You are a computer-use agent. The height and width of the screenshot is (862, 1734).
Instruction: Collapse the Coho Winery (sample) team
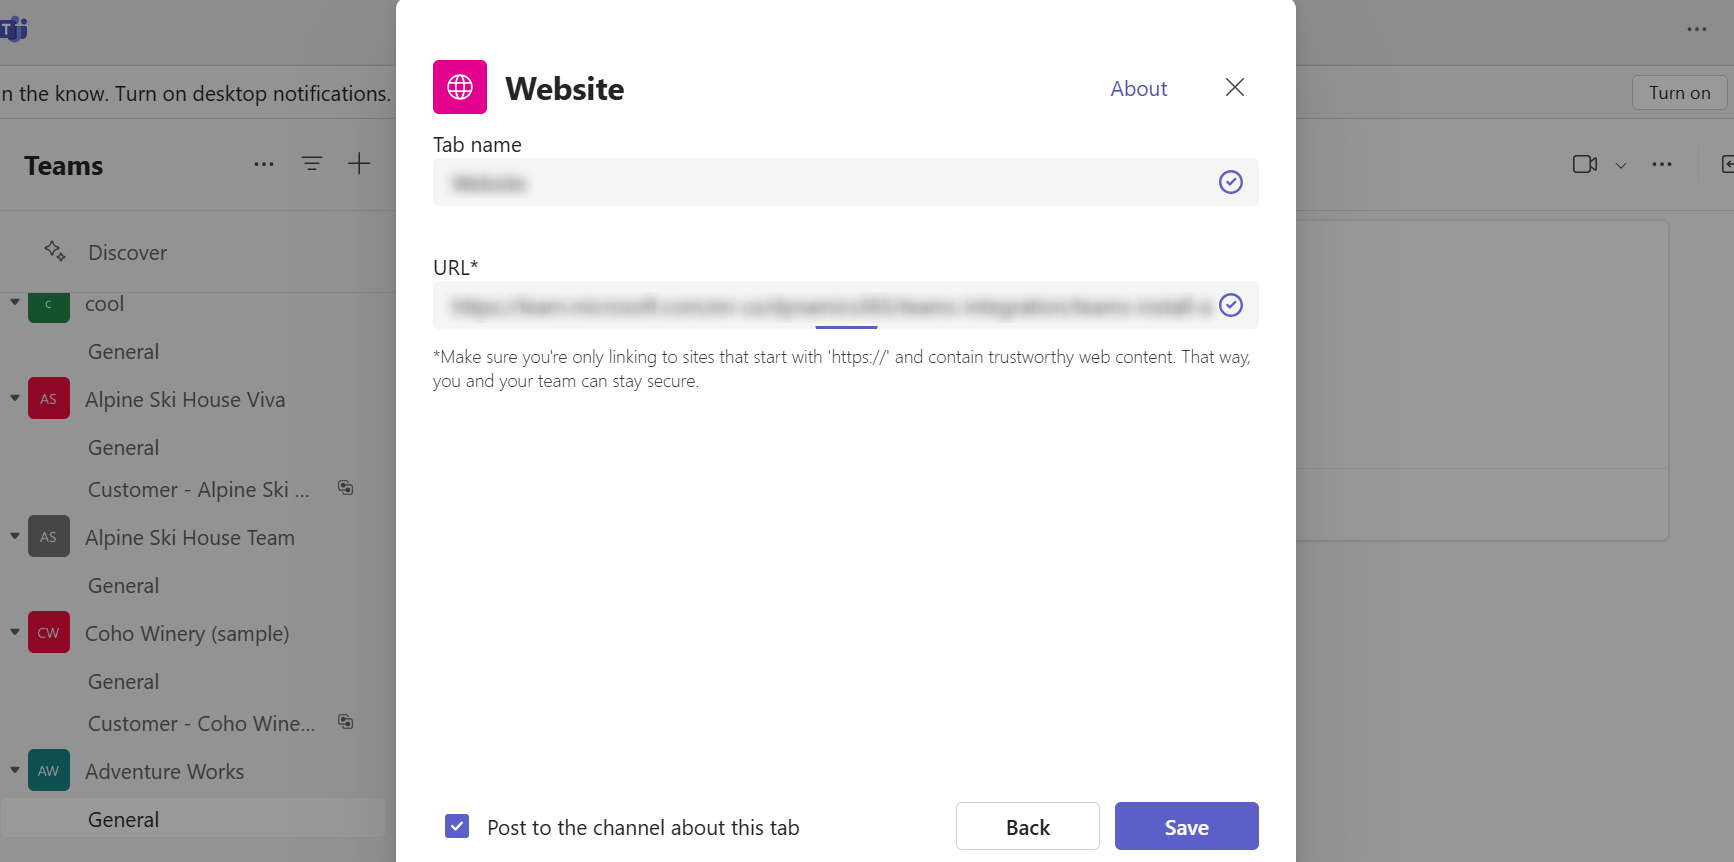[14, 632]
